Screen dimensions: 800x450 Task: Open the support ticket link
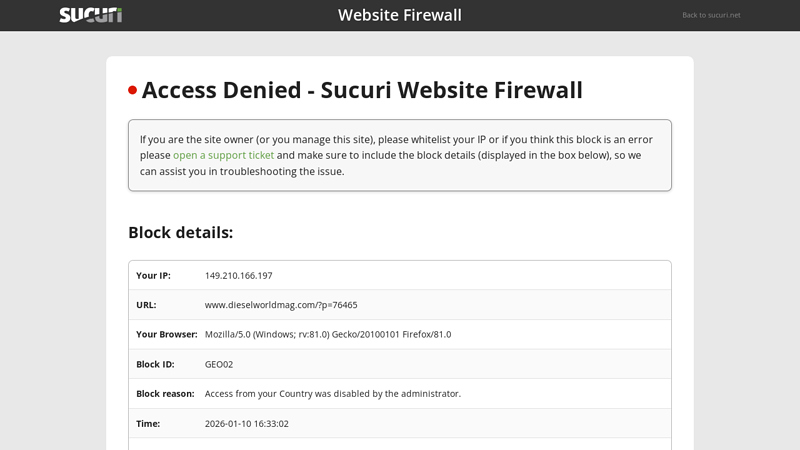[223, 155]
